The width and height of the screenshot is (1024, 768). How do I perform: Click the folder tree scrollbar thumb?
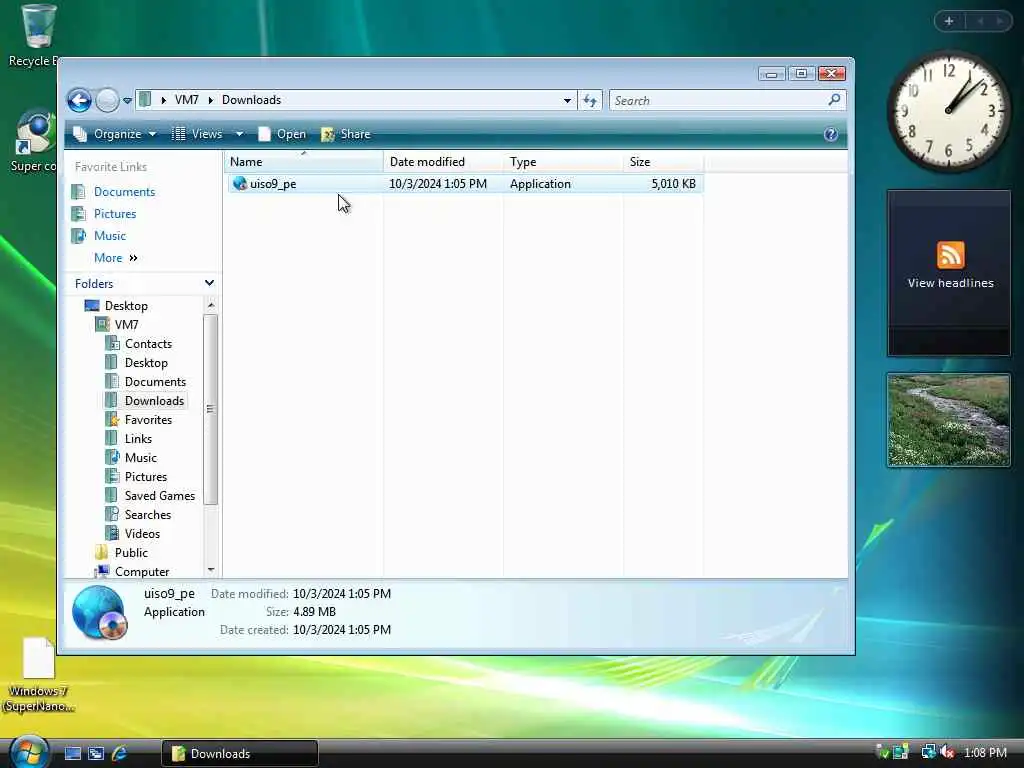click(x=210, y=409)
